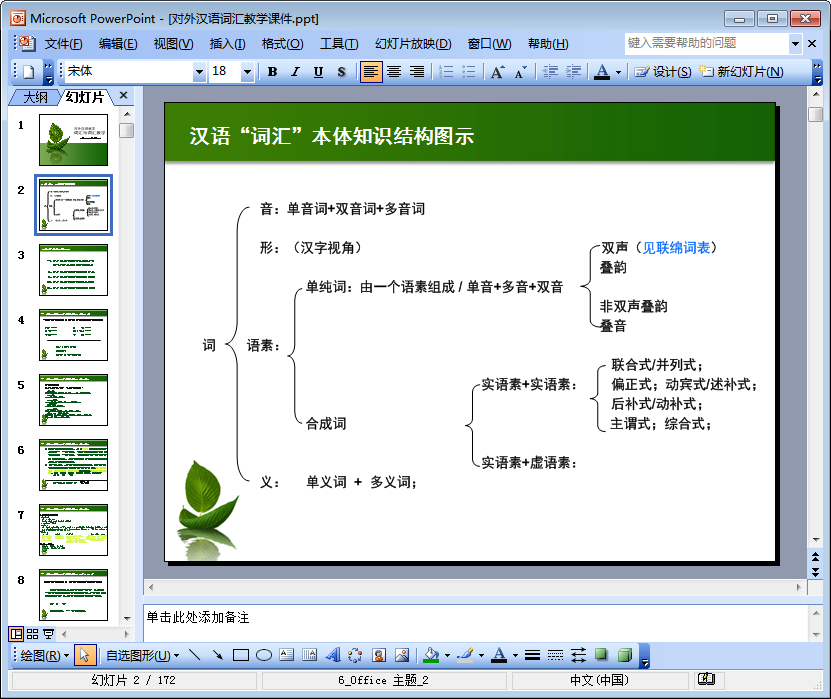831x699 pixels.
Task: Switch to the 幻灯片 slides tab
Action: tap(85, 97)
